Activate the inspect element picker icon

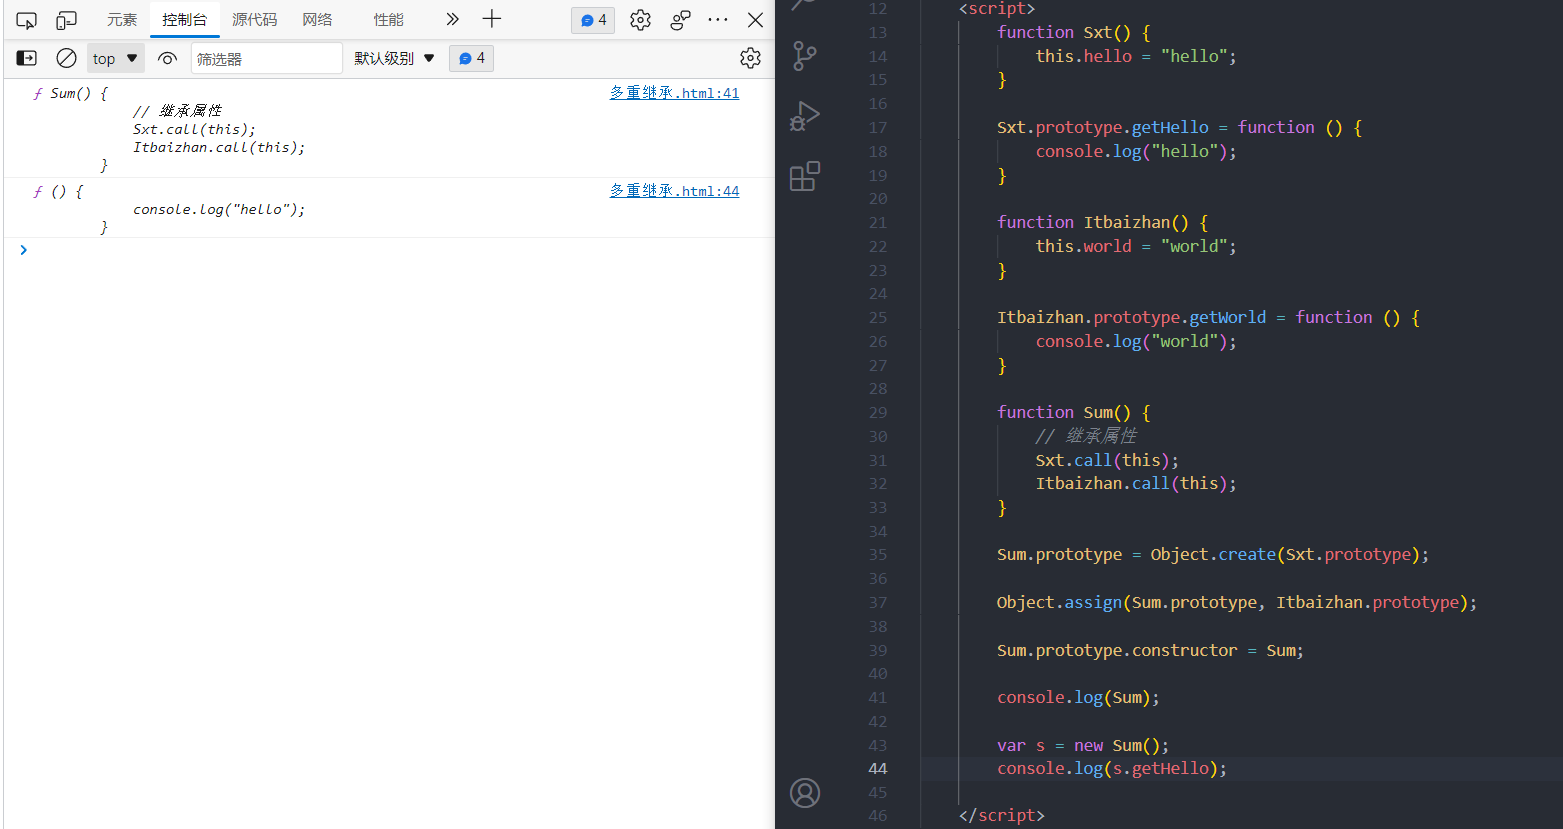pos(27,20)
